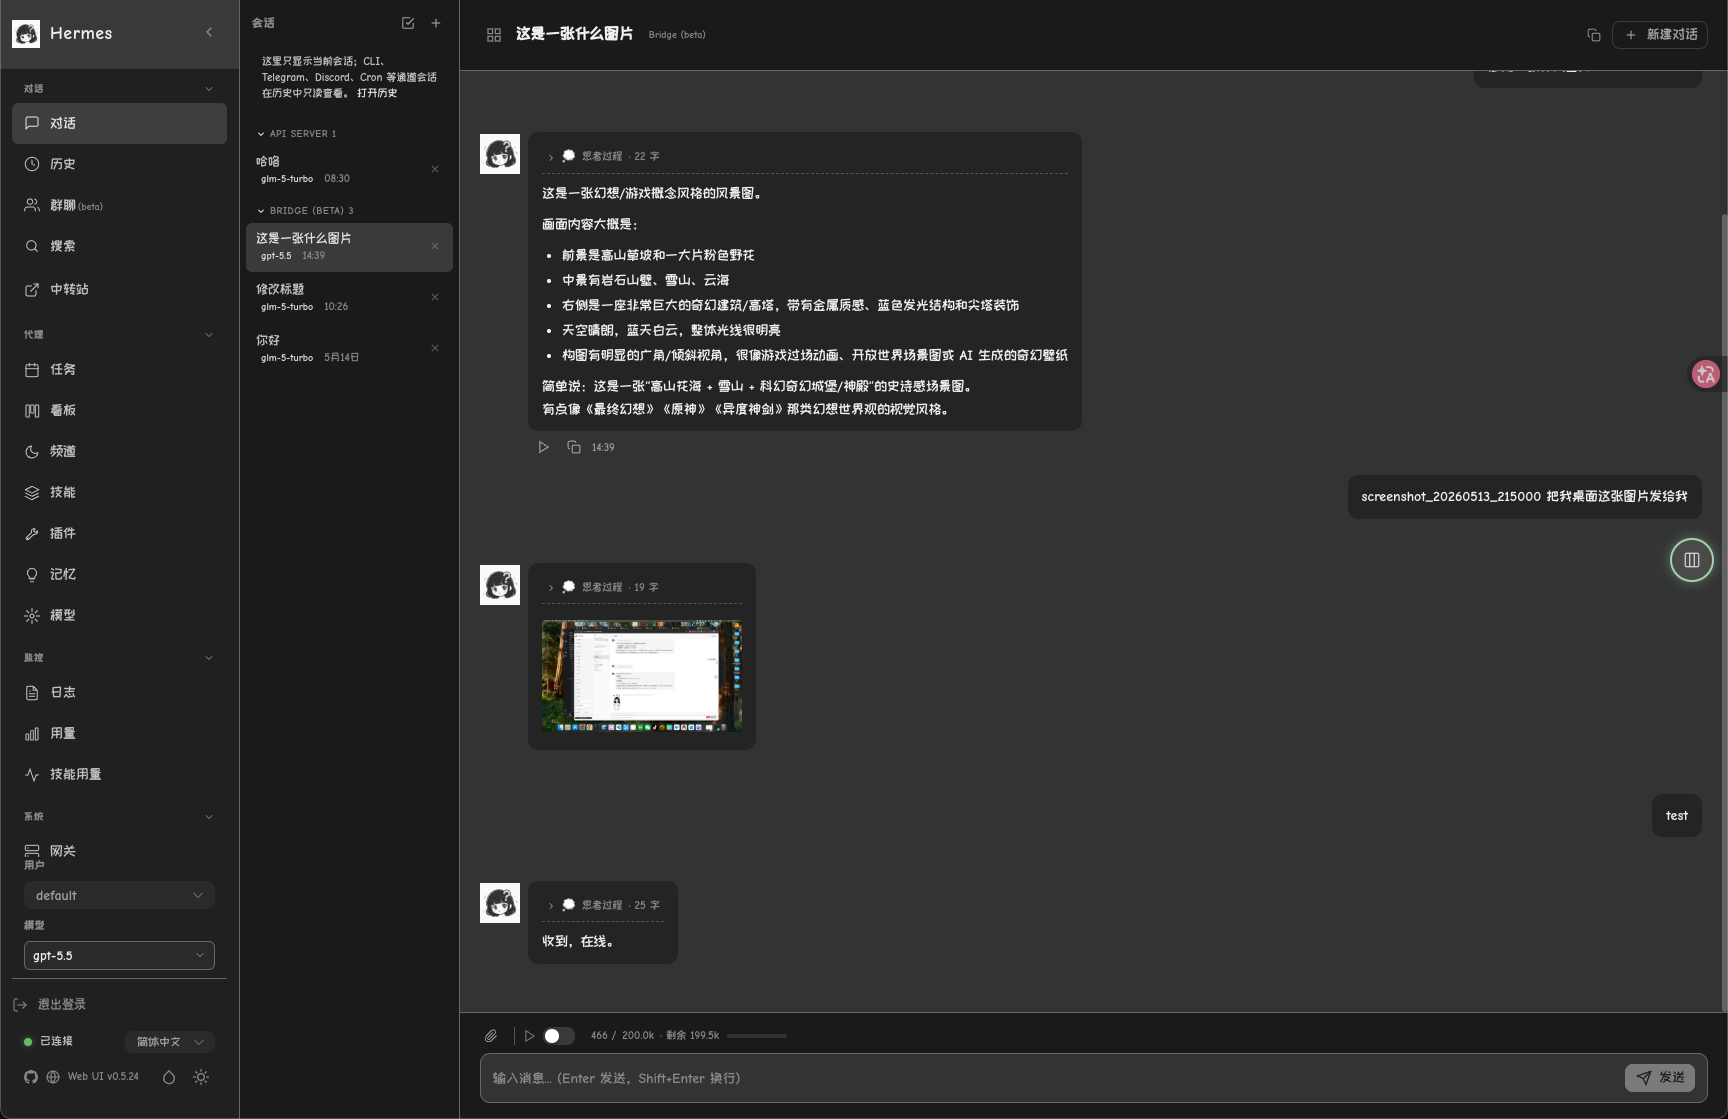Screen dimensions: 1728x1119
Task: Expand 思考过程 · 25 字 reasoning
Action: [603, 905]
